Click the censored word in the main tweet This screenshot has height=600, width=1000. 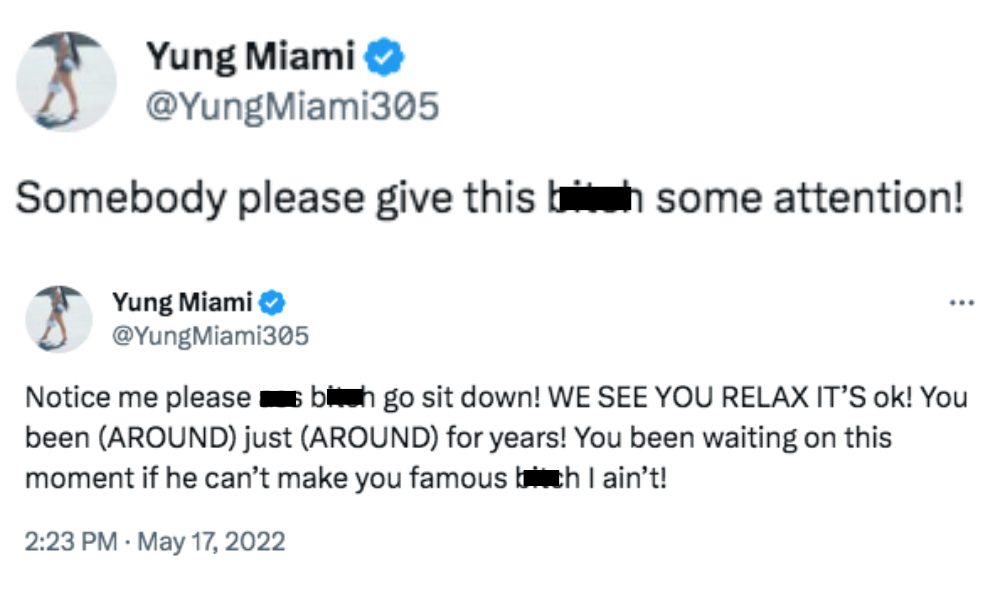pos(591,198)
